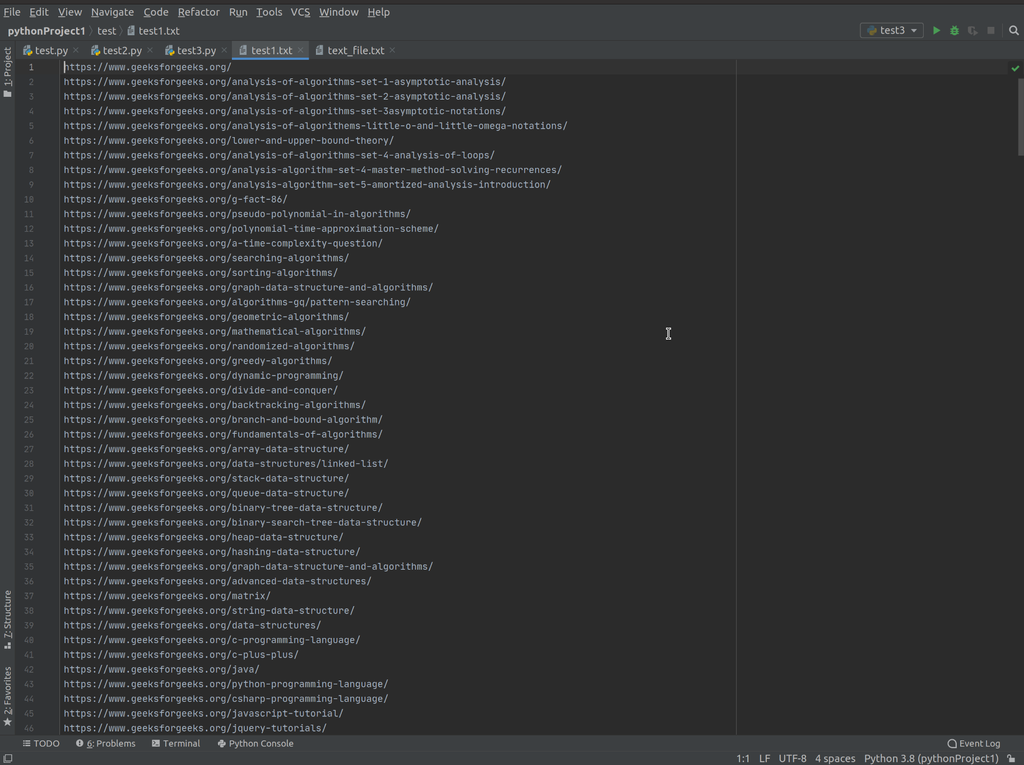Click the java URL line
Image resolution: width=1024 pixels, height=765 pixels.
click(x=161, y=669)
